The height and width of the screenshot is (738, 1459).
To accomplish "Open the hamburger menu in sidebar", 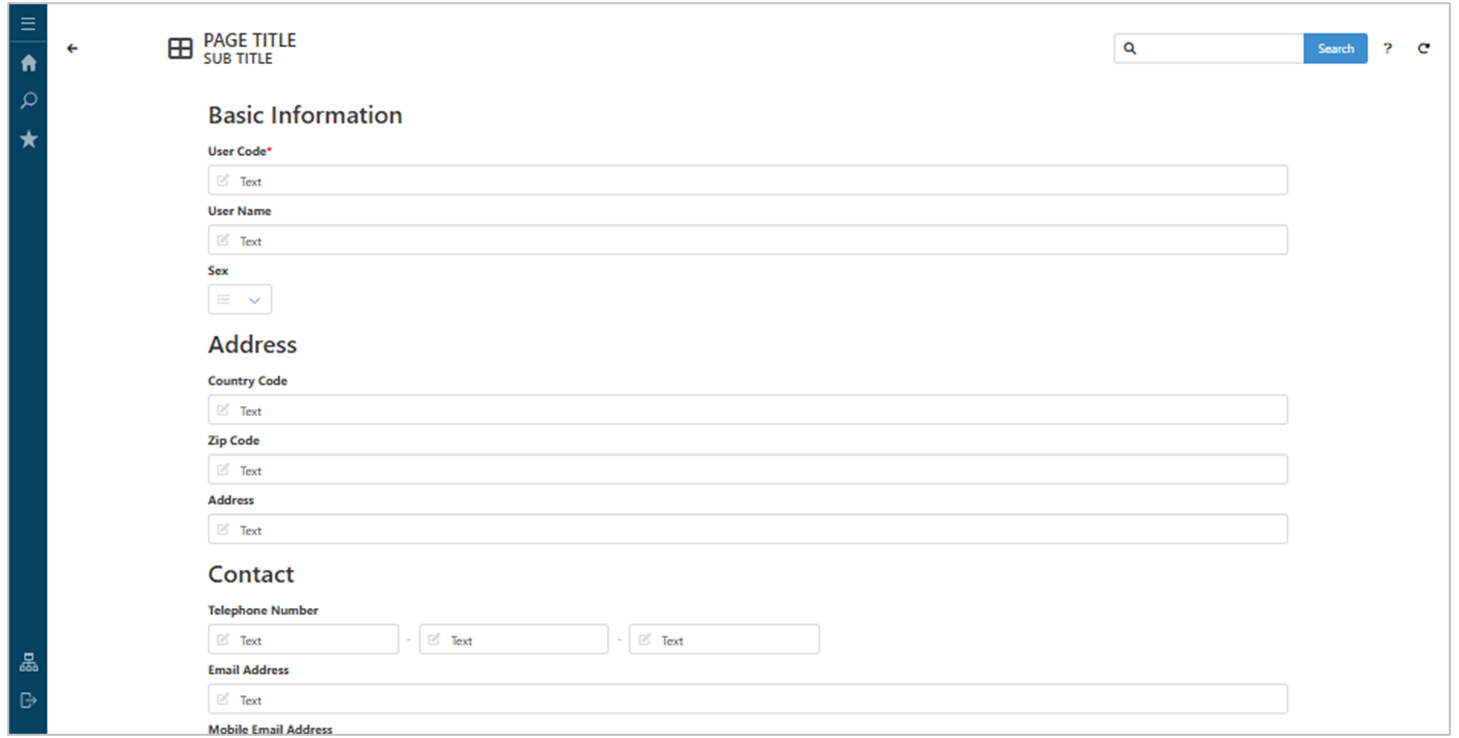I will [x=28, y=24].
